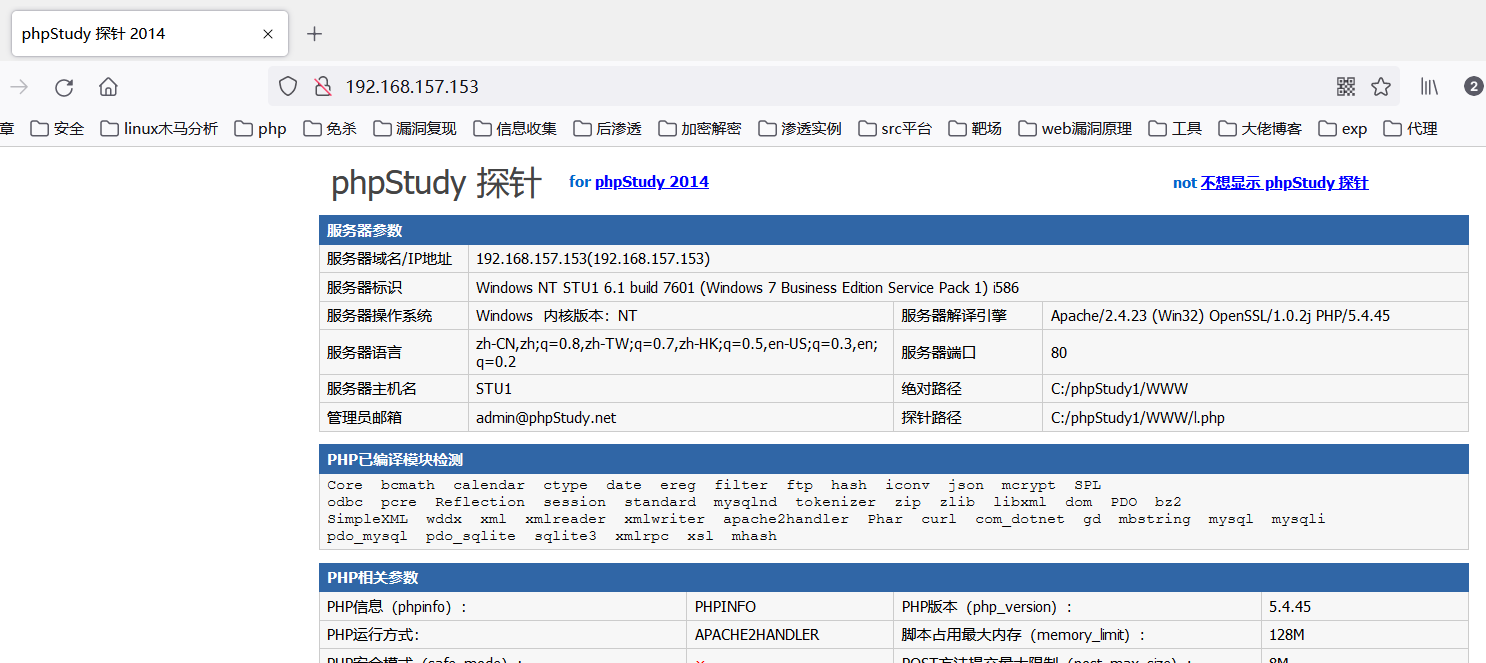
Task: Reload the page with the refresh icon
Action: (x=64, y=87)
